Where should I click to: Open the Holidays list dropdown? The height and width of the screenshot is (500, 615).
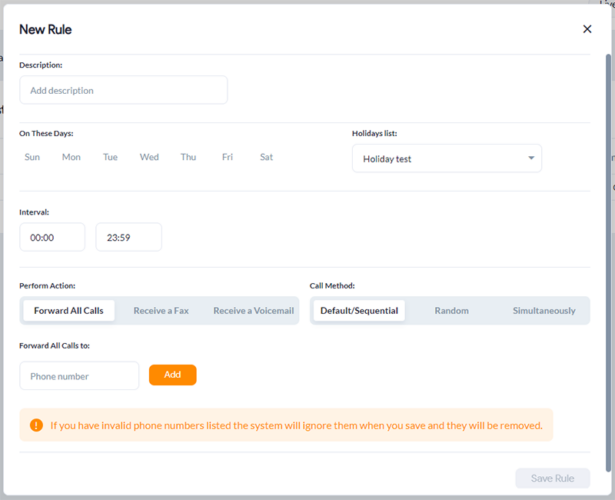(x=446, y=158)
